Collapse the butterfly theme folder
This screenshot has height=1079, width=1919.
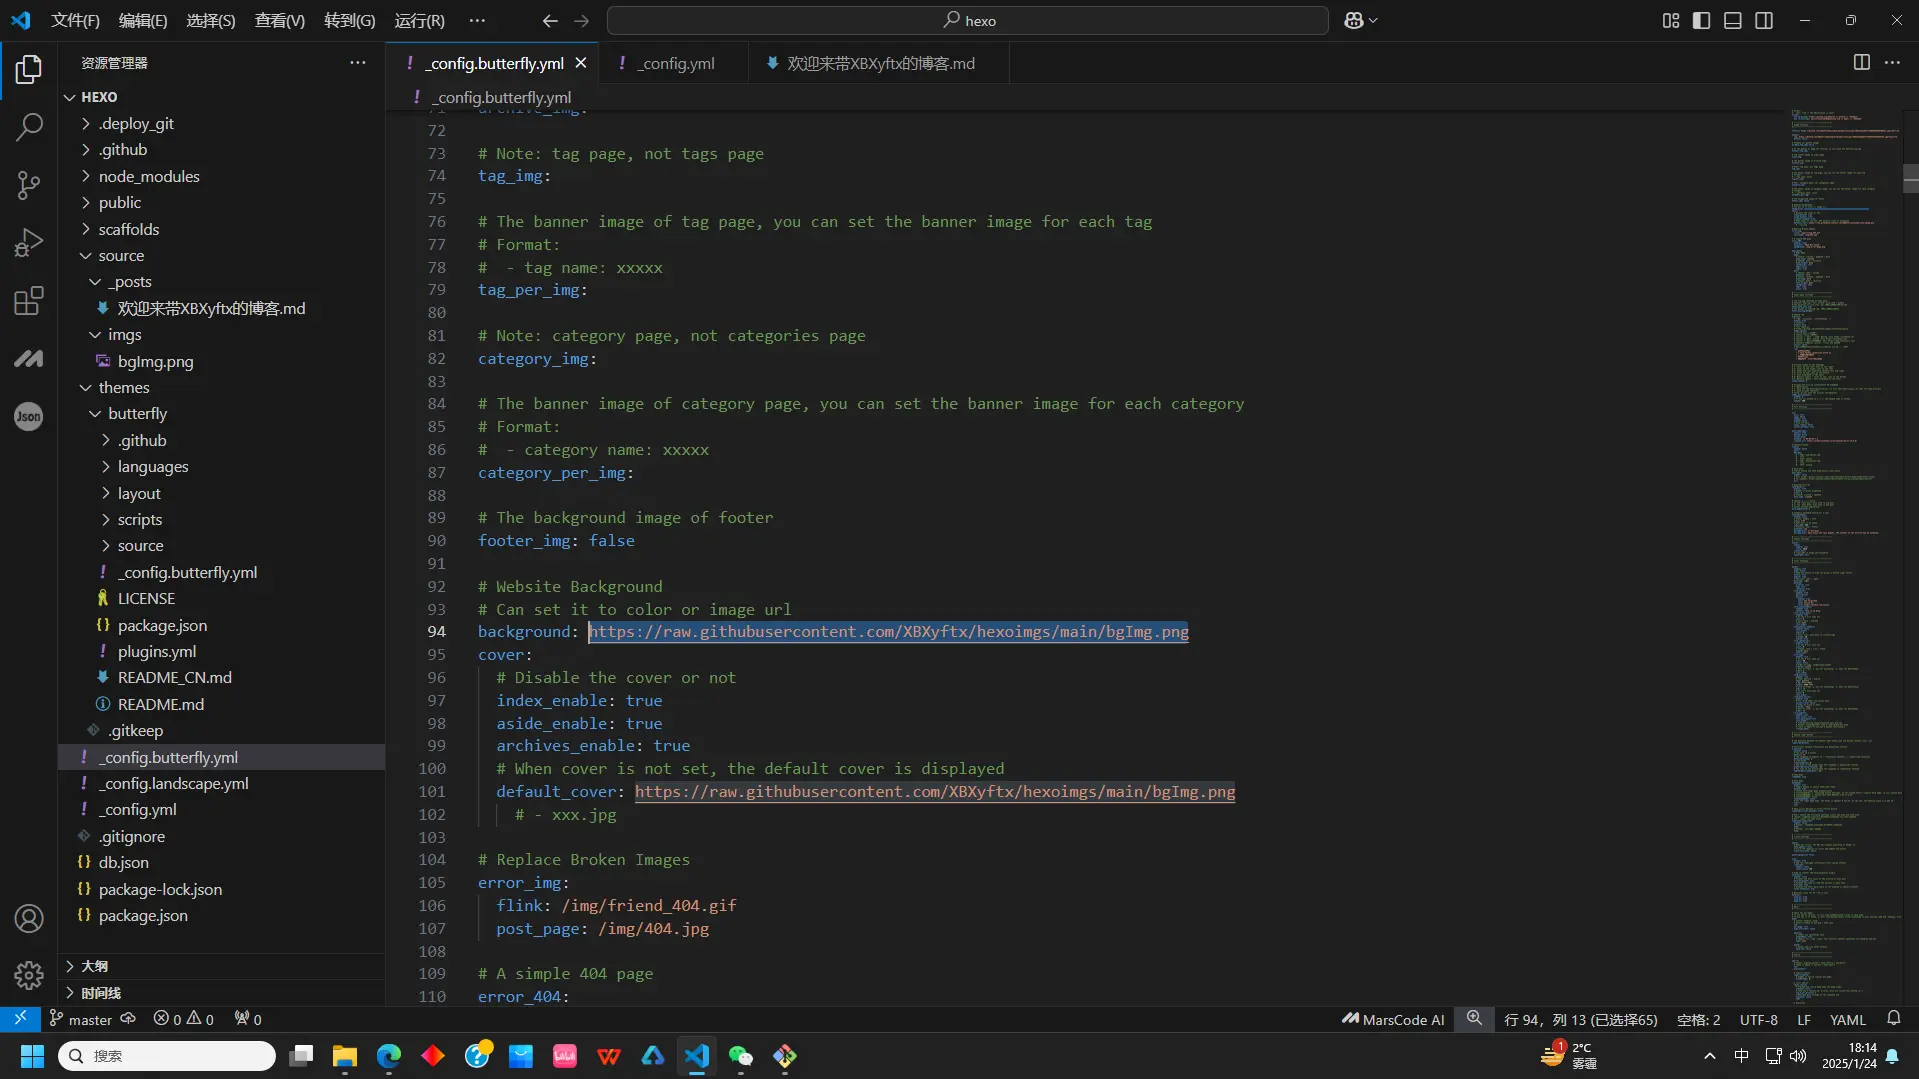pyautogui.click(x=137, y=414)
